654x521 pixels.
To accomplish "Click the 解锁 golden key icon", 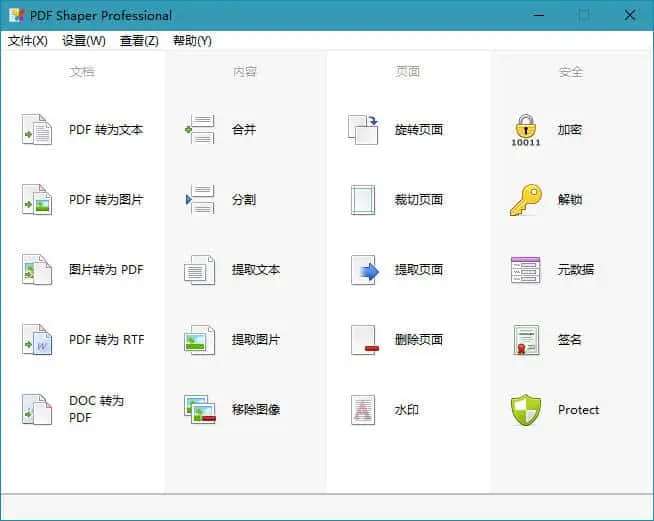I will [x=526, y=200].
